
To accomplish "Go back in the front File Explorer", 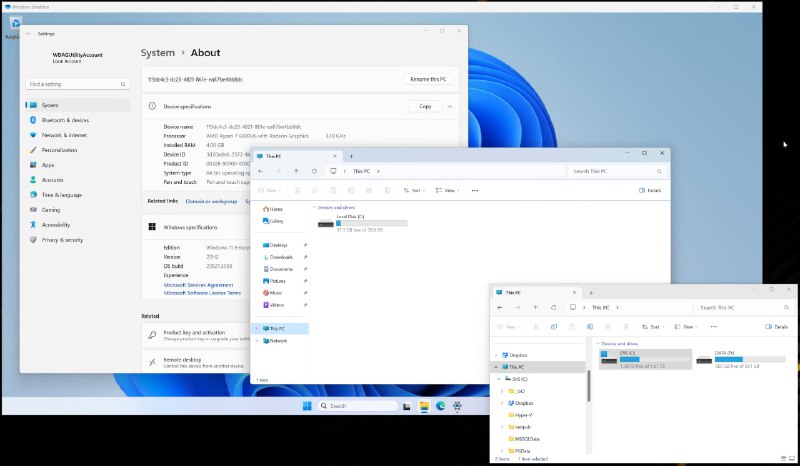I will point(499,308).
